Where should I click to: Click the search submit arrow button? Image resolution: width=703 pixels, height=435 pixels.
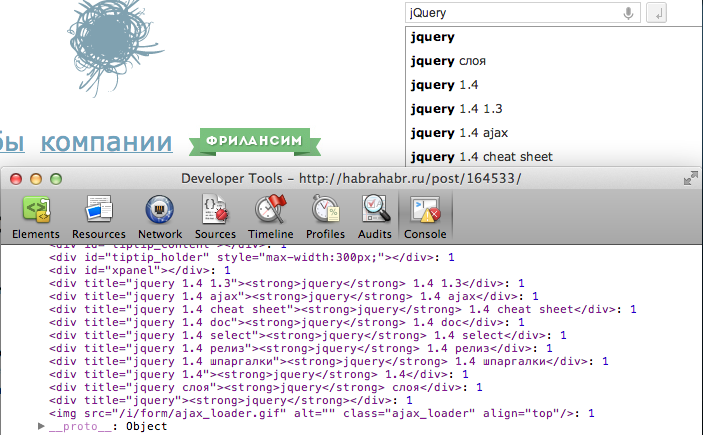(x=656, y=13)
